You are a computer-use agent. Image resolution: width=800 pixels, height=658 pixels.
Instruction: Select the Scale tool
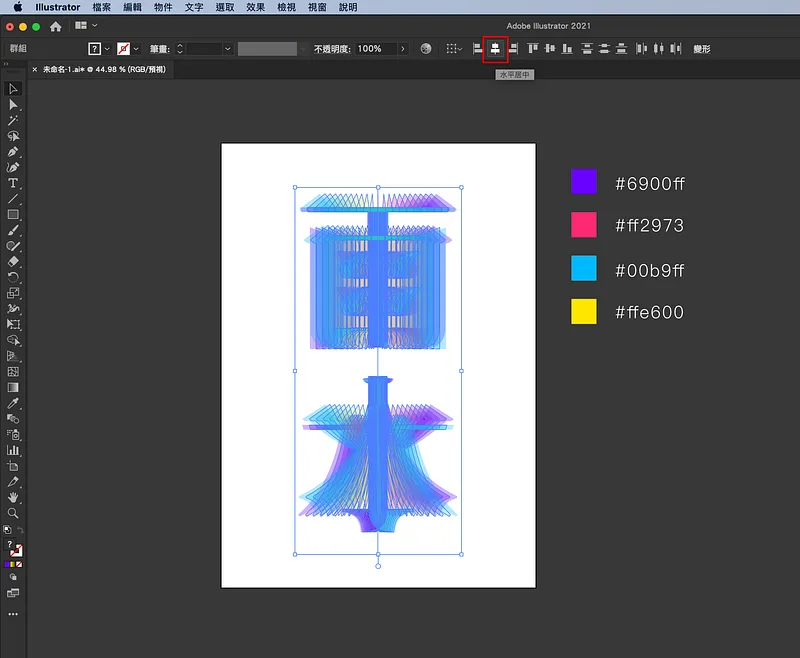click(x=13, y=293)
